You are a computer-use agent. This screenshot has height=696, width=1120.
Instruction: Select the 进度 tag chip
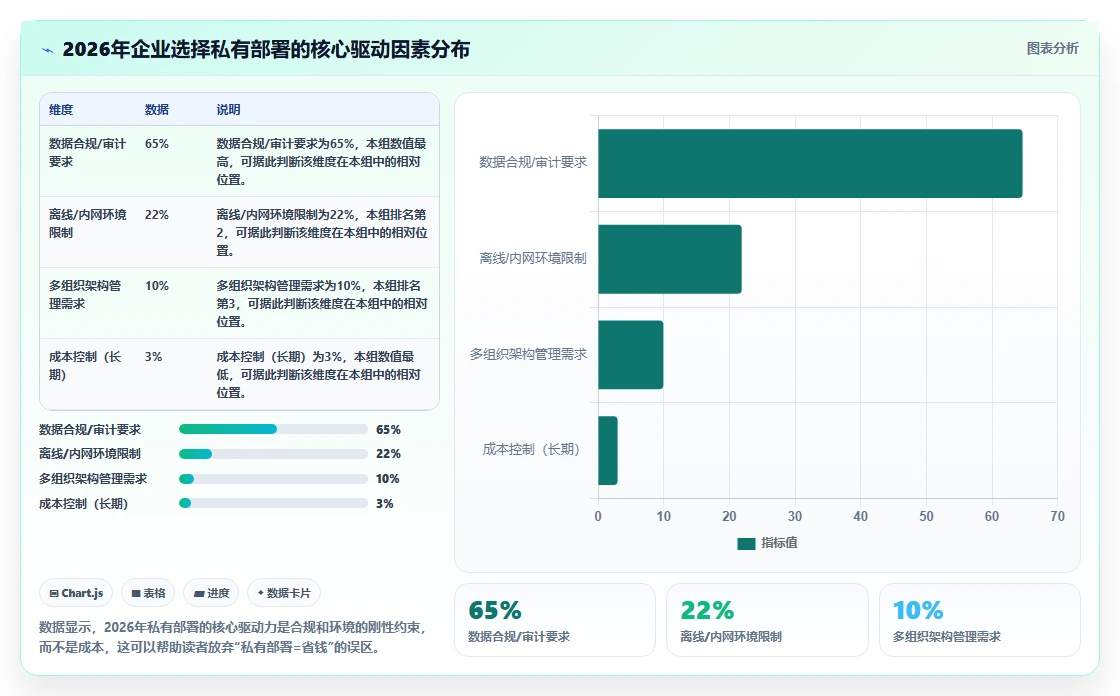pyautogui.click(x=211, y=593)
